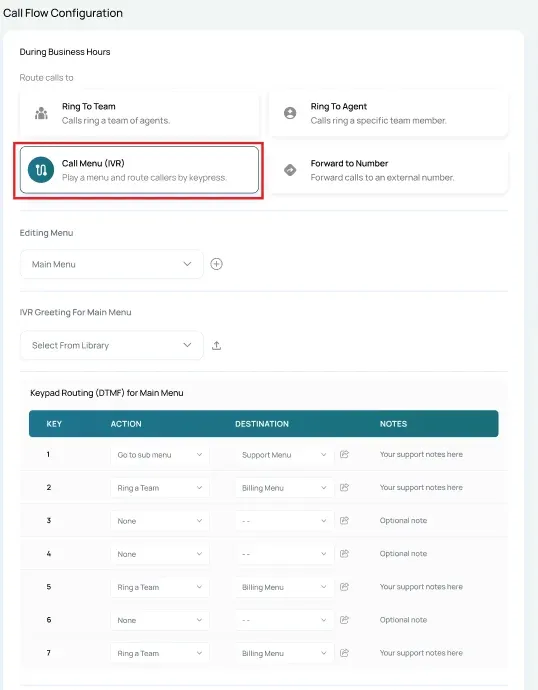The width and height of the screenshot is (538, 690).
Task: Click the Ring To Agent person icon
Action: click(x=290, y=113)
